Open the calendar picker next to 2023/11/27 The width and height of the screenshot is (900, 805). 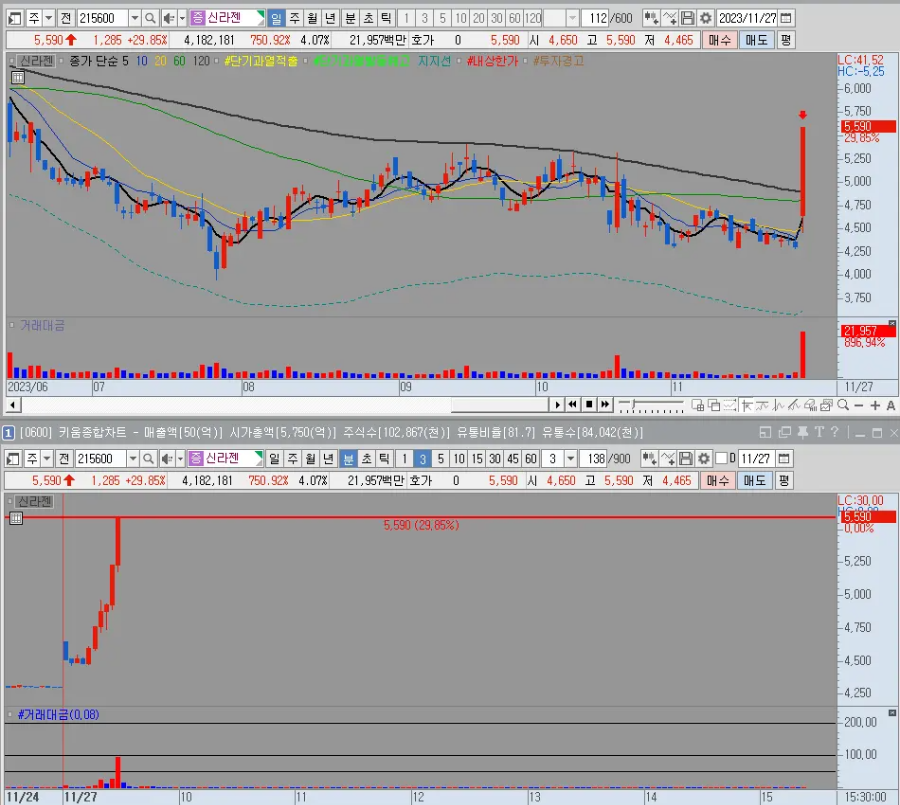(786, 18)
